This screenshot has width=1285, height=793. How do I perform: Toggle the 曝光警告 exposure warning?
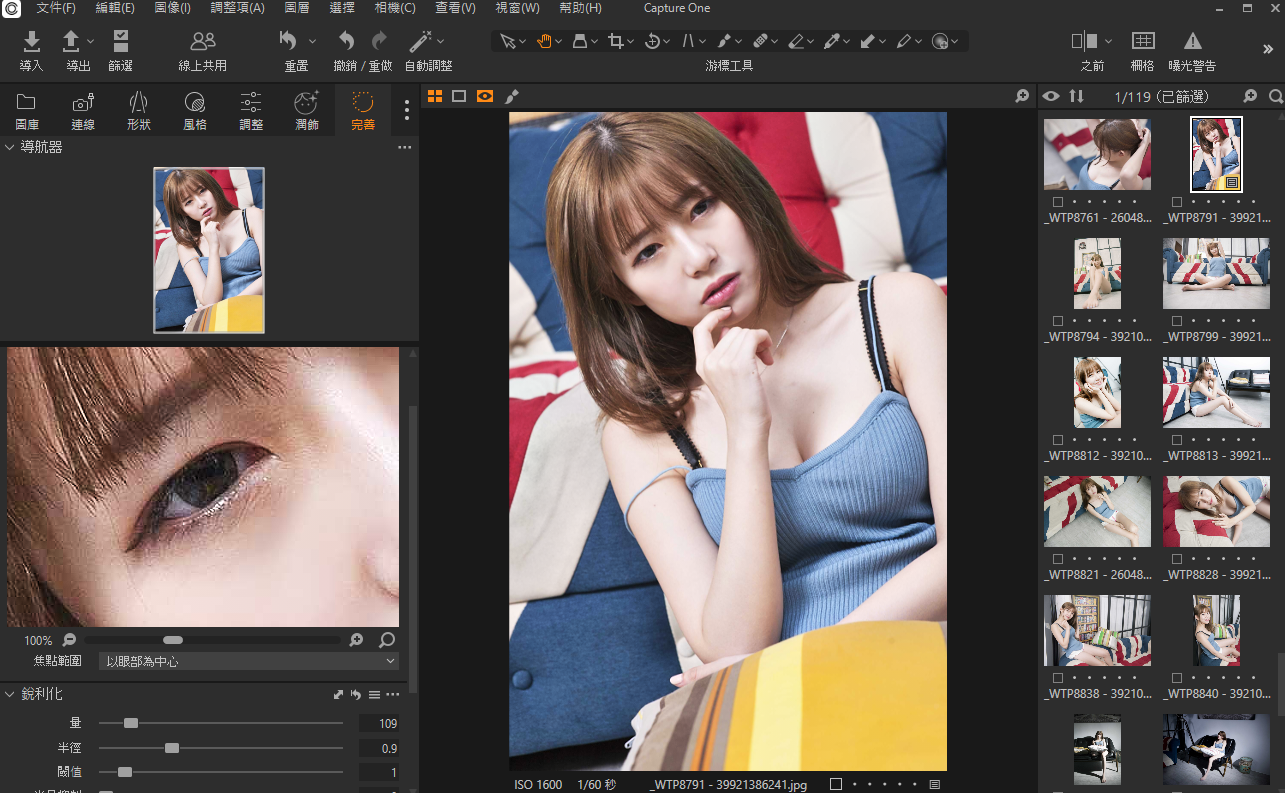click(1193, 41)
